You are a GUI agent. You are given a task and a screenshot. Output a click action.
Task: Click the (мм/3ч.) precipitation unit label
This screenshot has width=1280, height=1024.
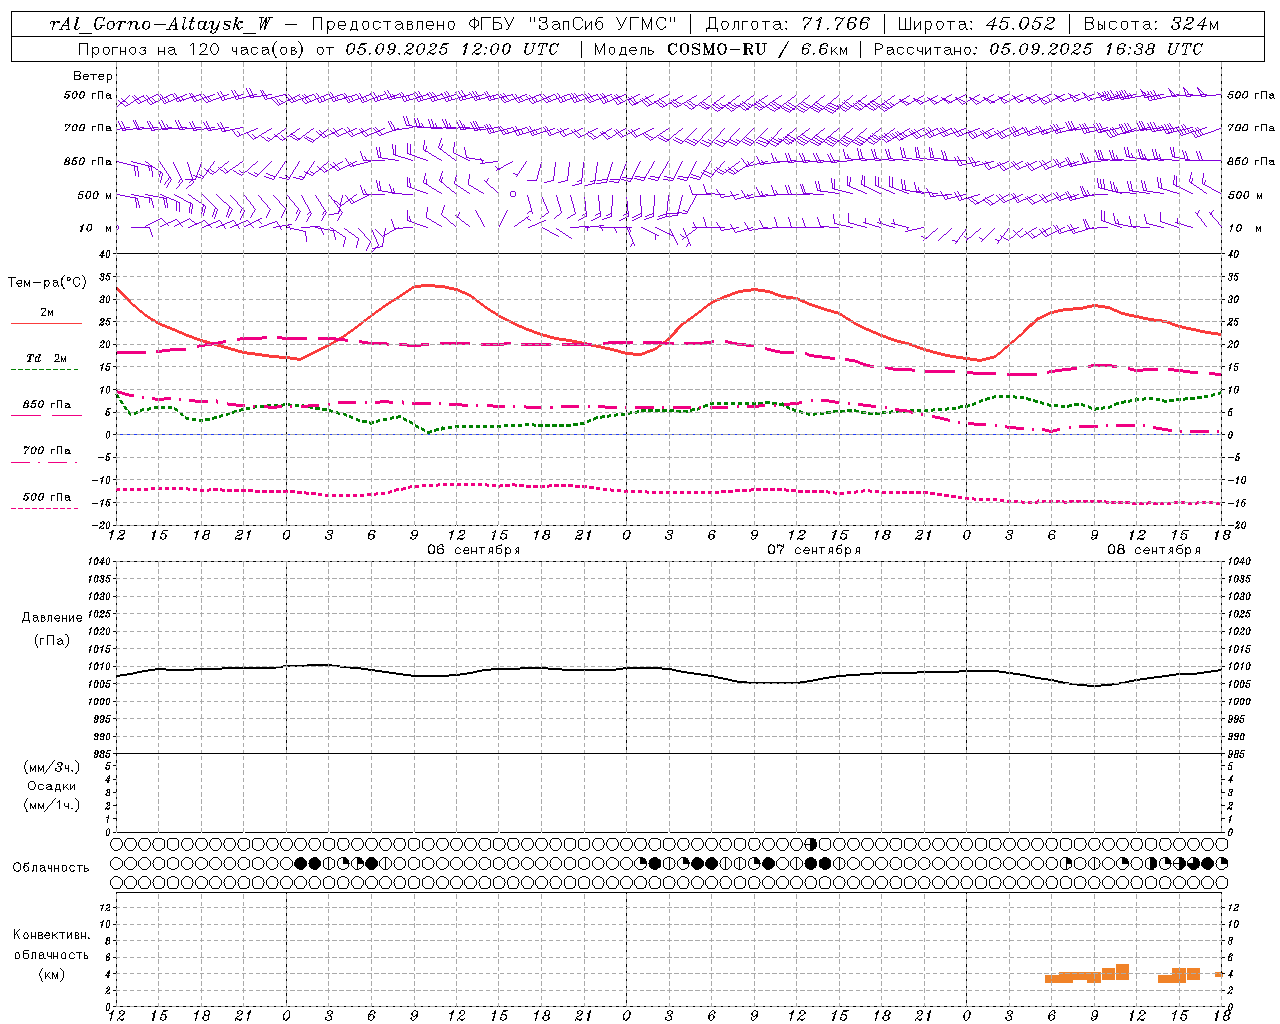pos(51,767)
